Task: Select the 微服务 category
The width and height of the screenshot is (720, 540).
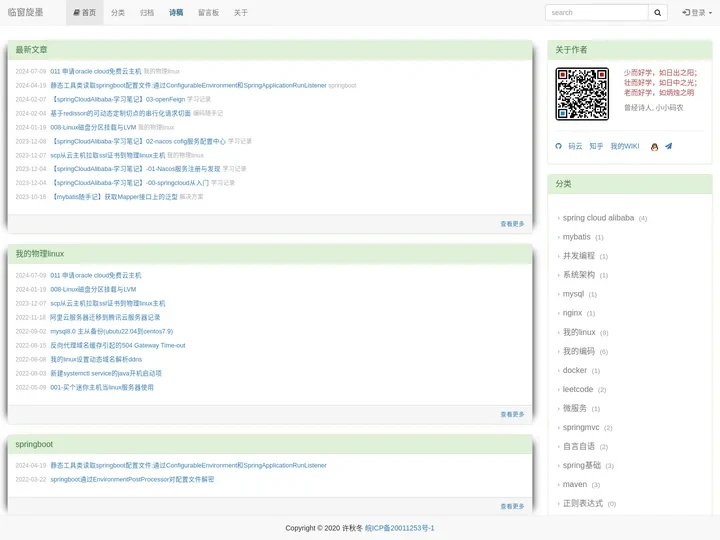Action: (x=574, y=408)
